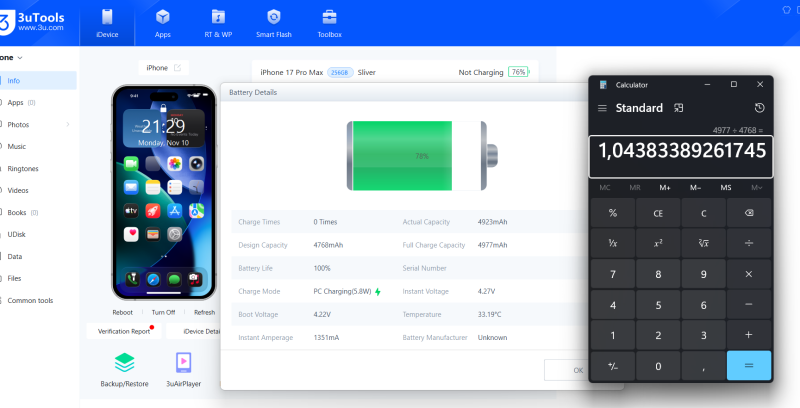This screenshot has width=800, height=408.
Task: Select UDisk in the sidebar
Action: [x=16, y=235]
